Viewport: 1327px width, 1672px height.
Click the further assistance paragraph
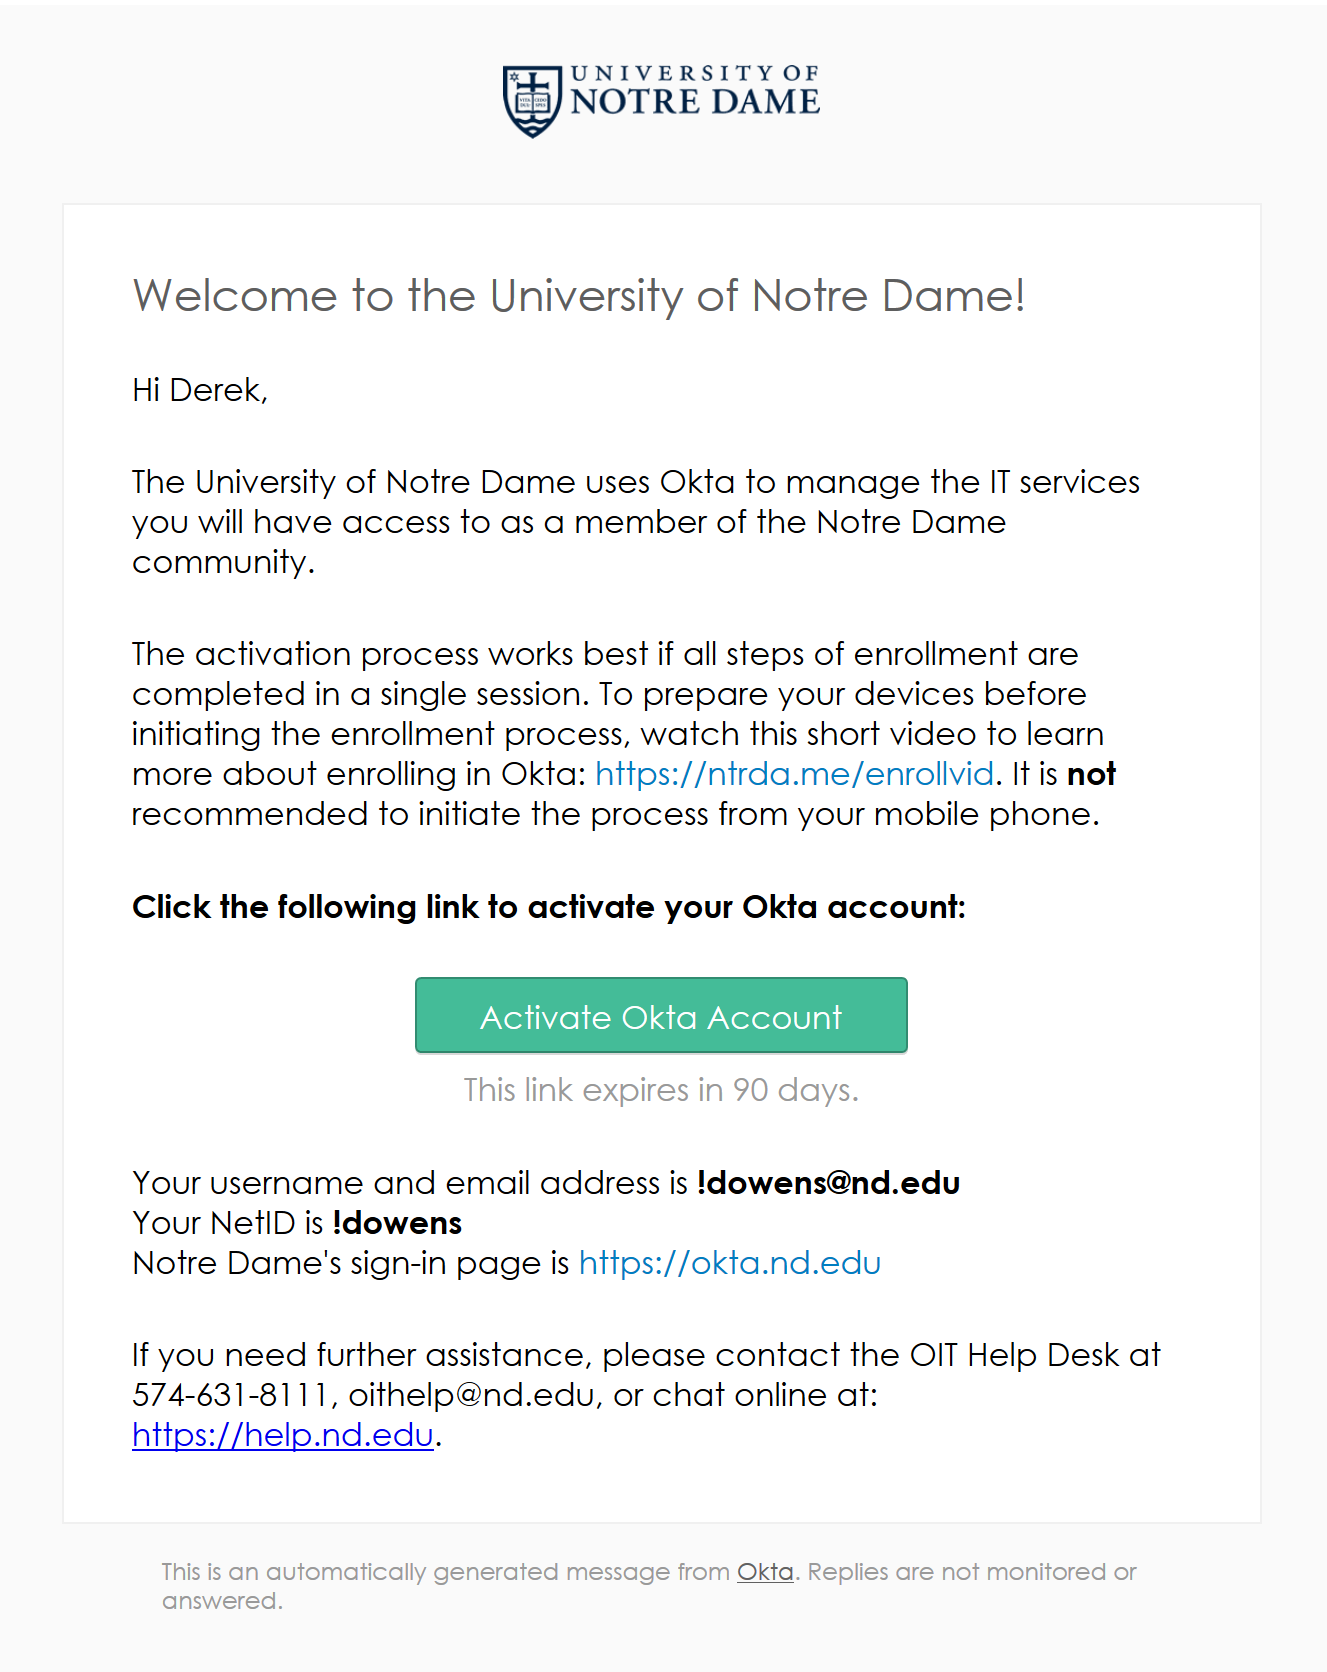(x=646, y=1395)
